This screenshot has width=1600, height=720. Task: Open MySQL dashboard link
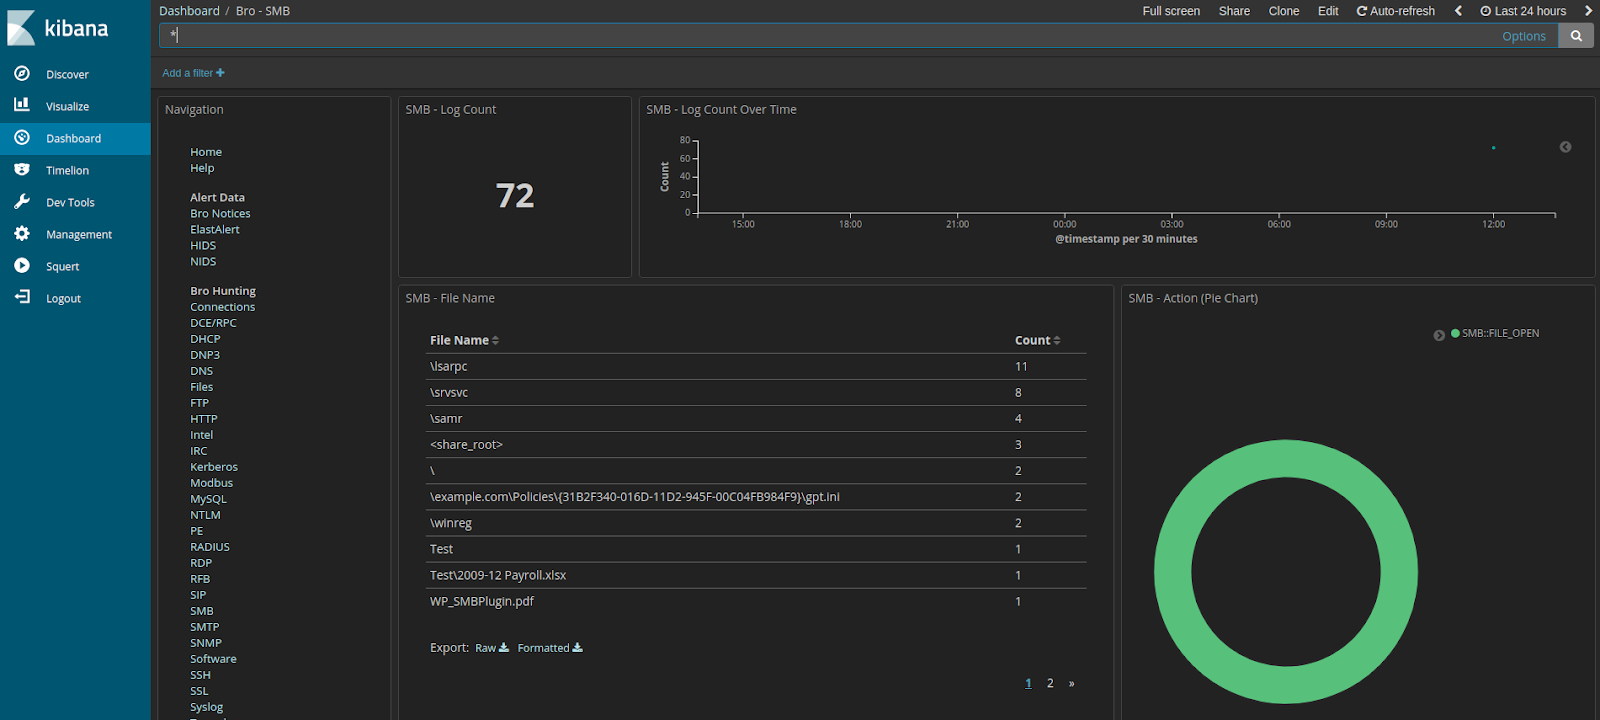click(x=208, y=499)
